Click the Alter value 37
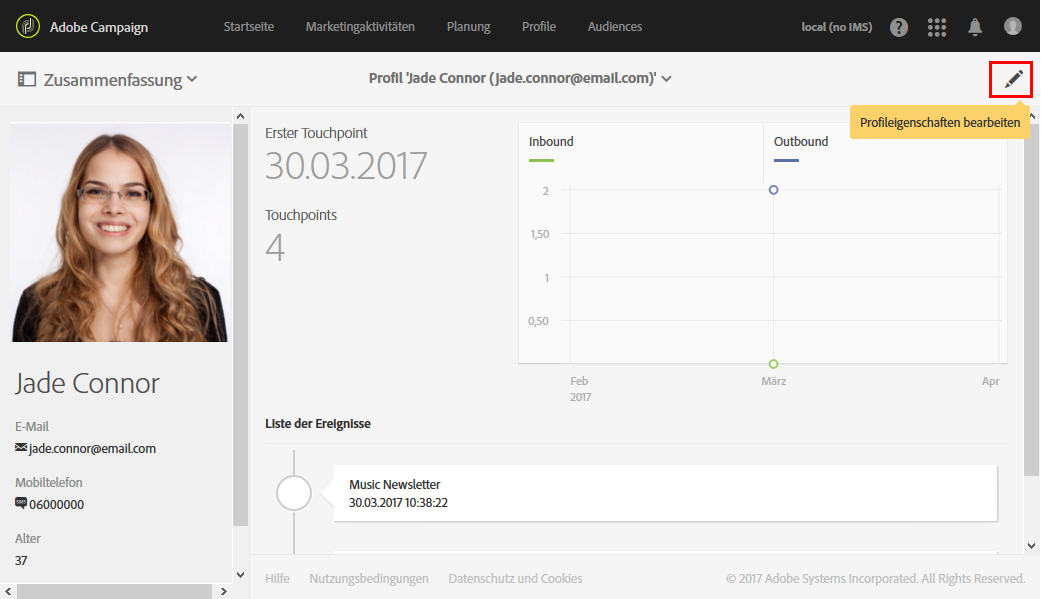The height and width of the screenshot is (599, 1041). click(21, 560)
